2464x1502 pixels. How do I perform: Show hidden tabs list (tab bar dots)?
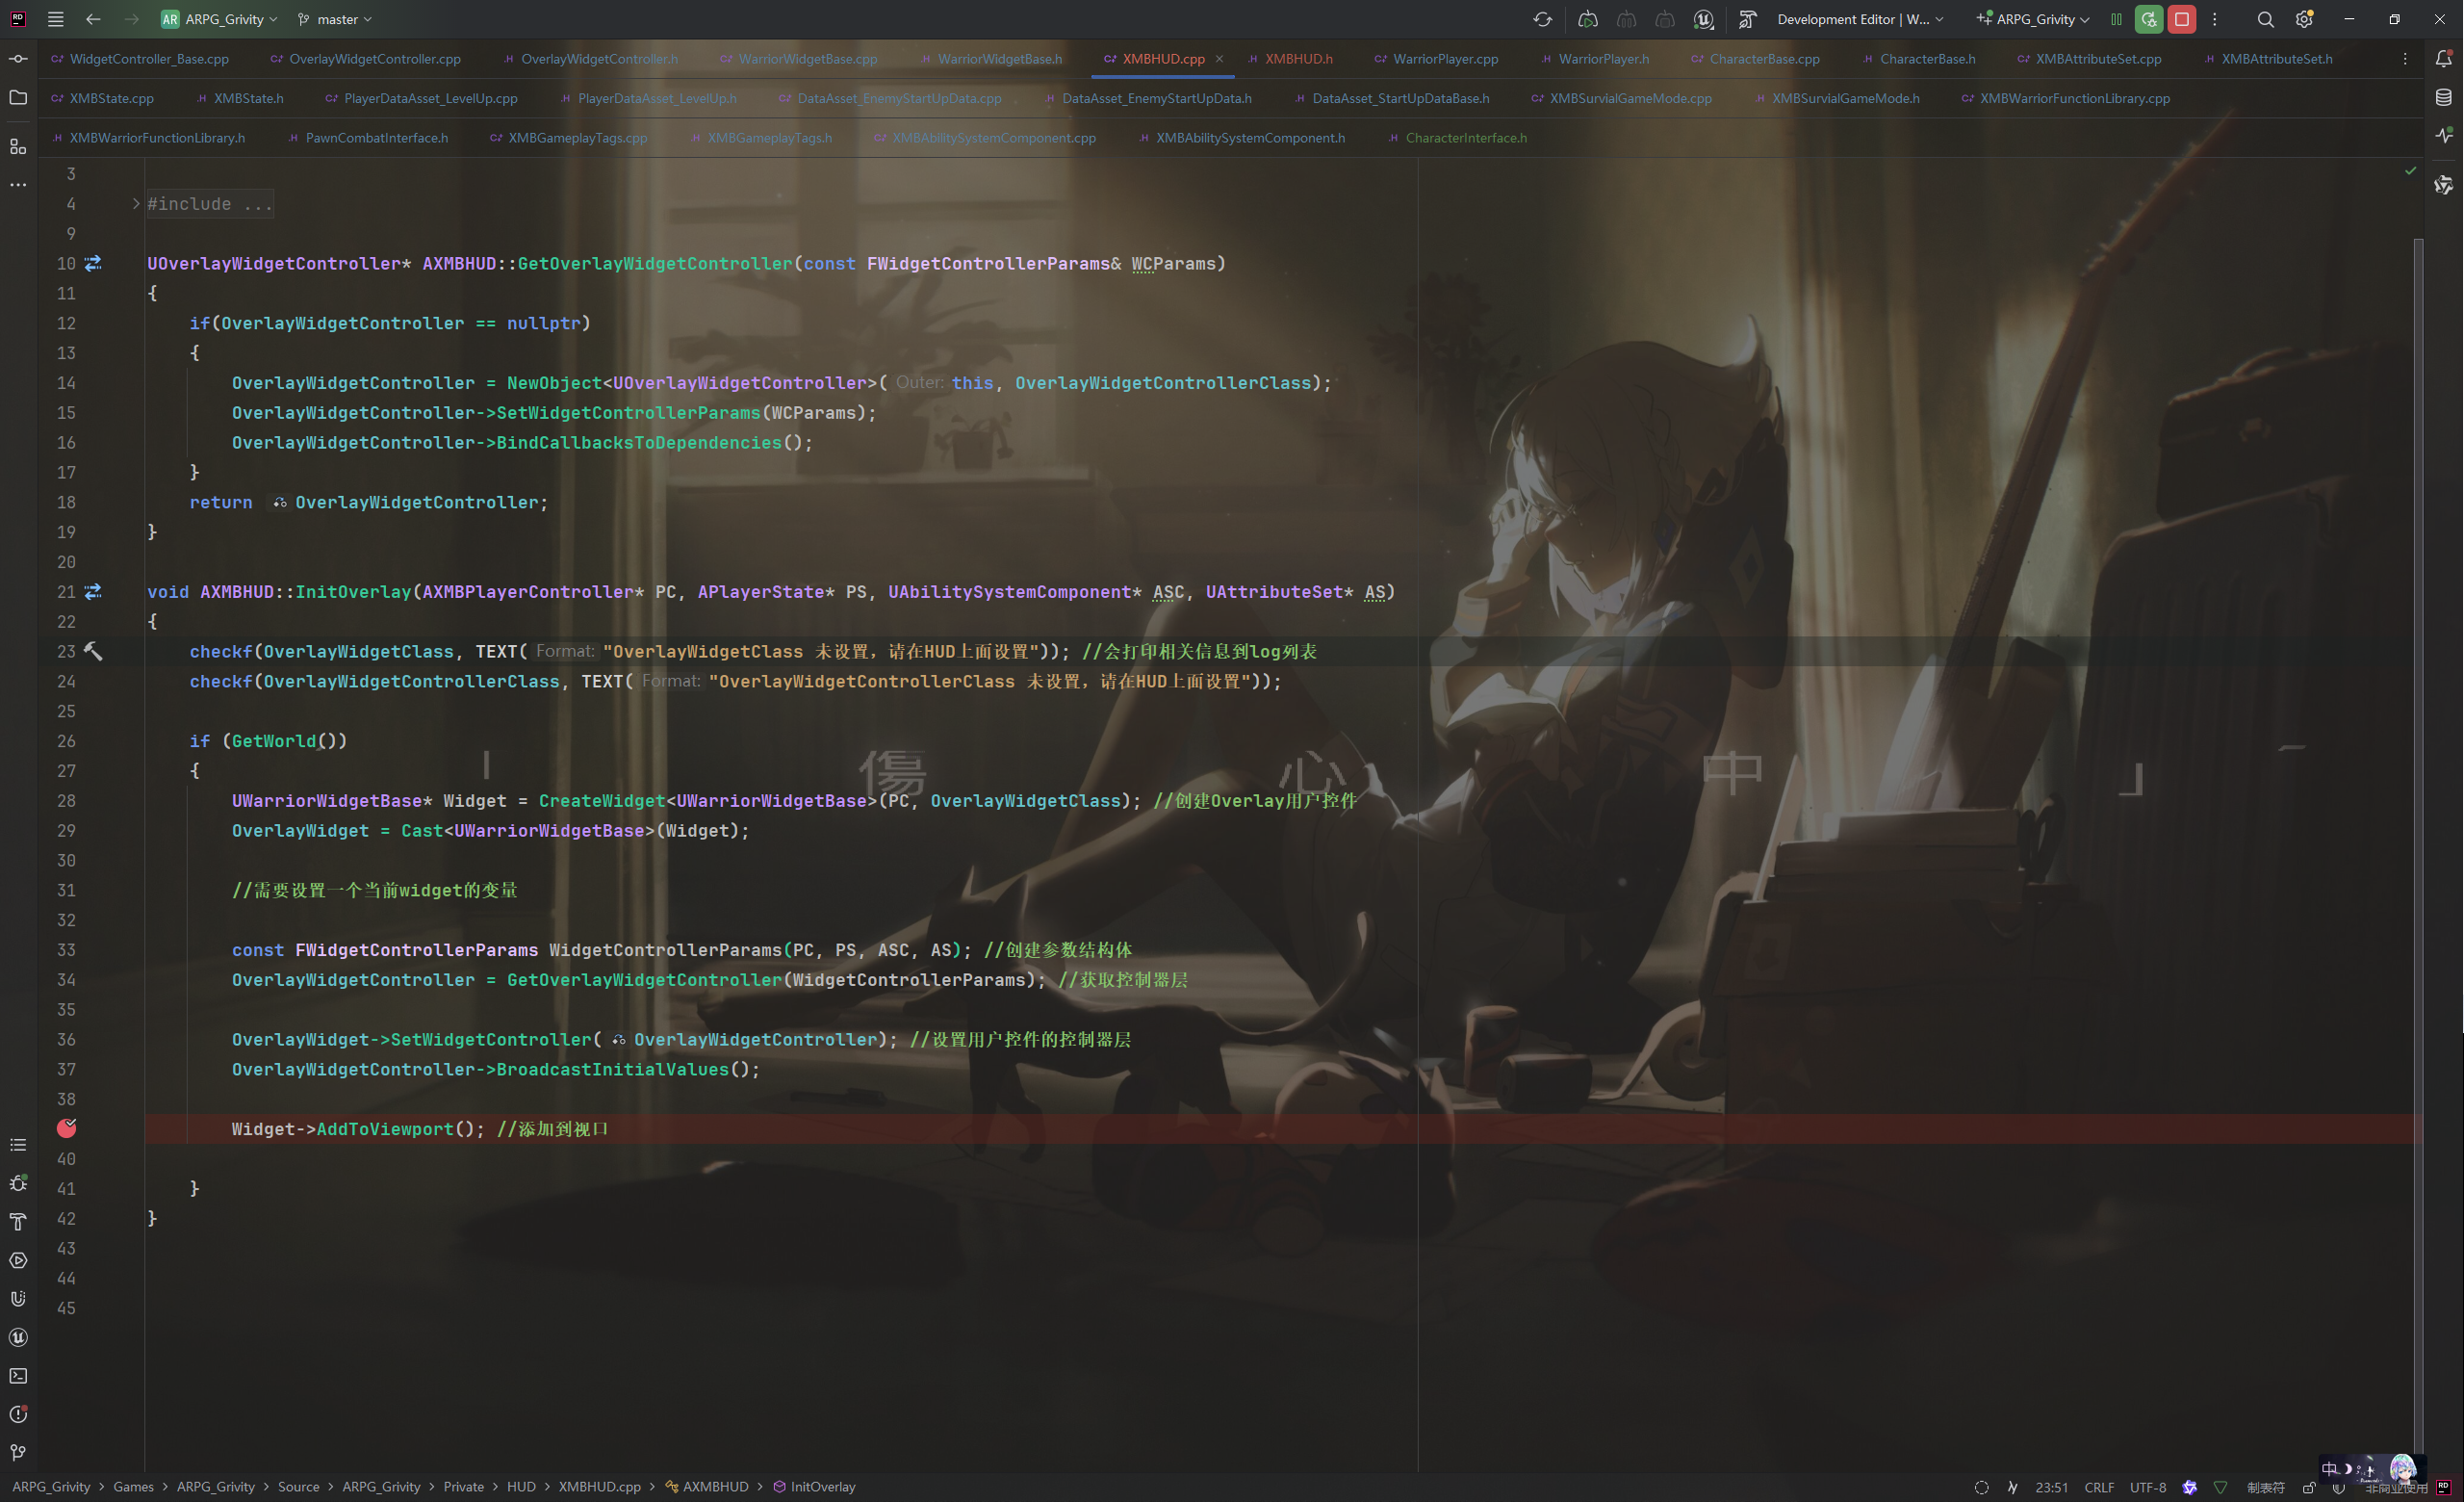pyautogui.click(x=2405, y=59)
